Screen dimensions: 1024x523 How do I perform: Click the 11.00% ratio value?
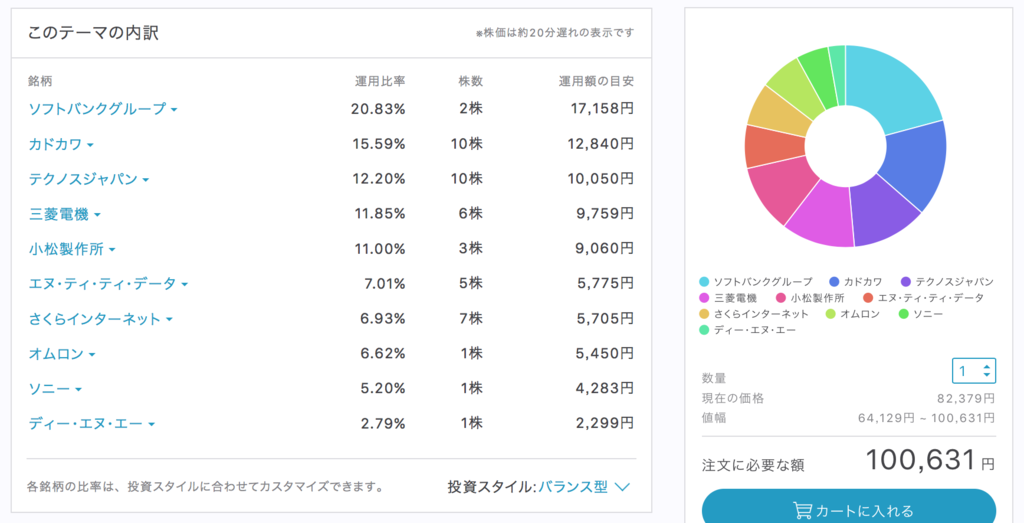(379, 249)
